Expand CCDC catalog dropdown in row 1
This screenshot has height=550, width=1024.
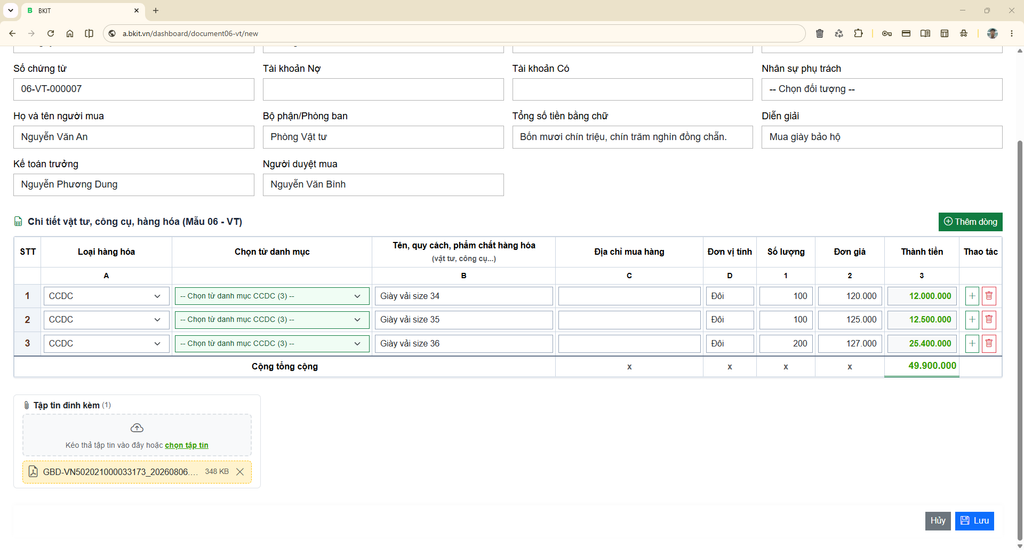(272, 296)
